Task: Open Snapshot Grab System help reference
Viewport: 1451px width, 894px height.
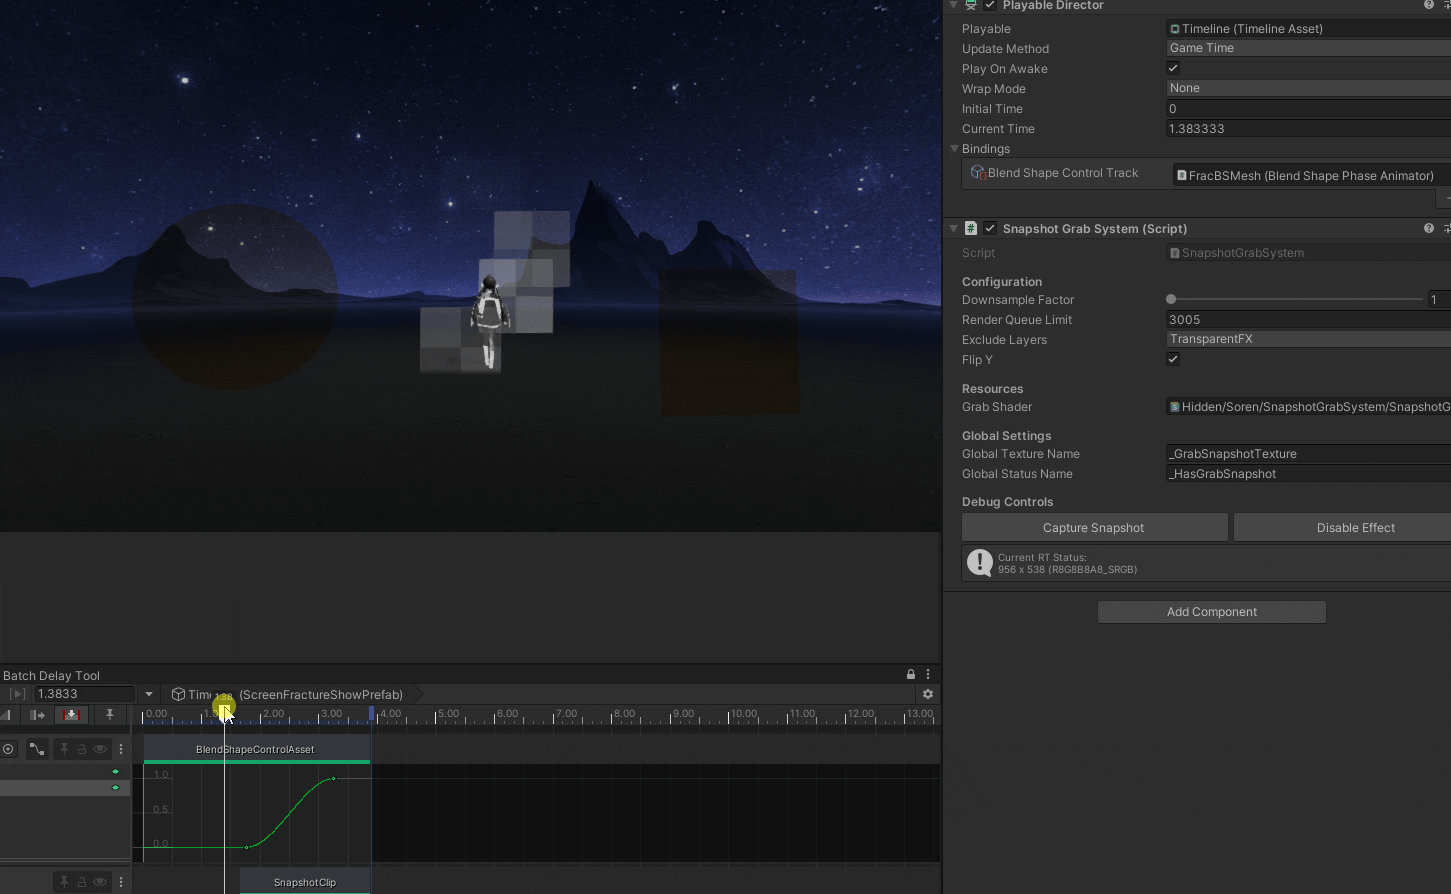Action: (x=1428, y=229)
